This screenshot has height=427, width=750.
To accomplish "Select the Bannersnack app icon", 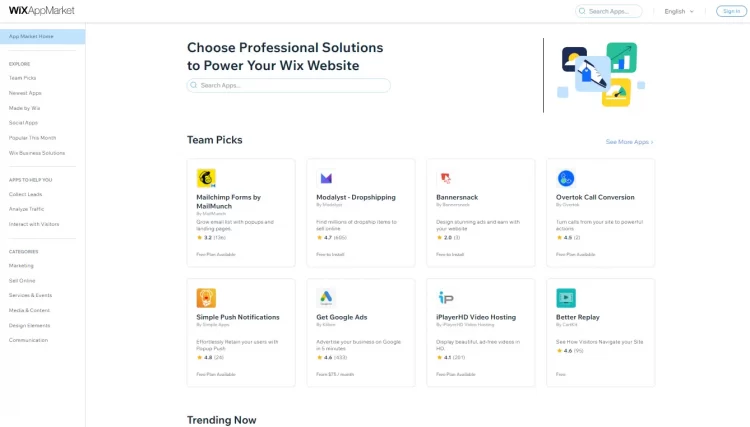I will [446, 178].
